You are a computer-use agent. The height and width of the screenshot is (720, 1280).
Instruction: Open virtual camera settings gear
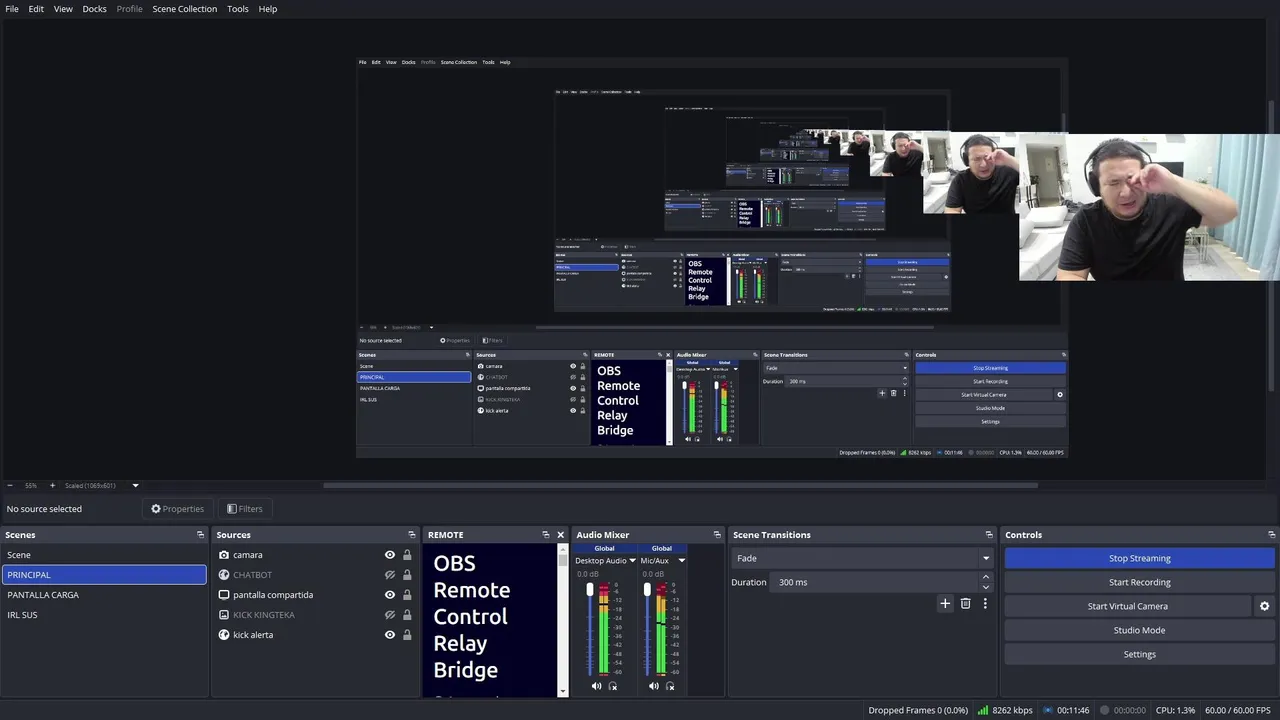coord(1264,606)
